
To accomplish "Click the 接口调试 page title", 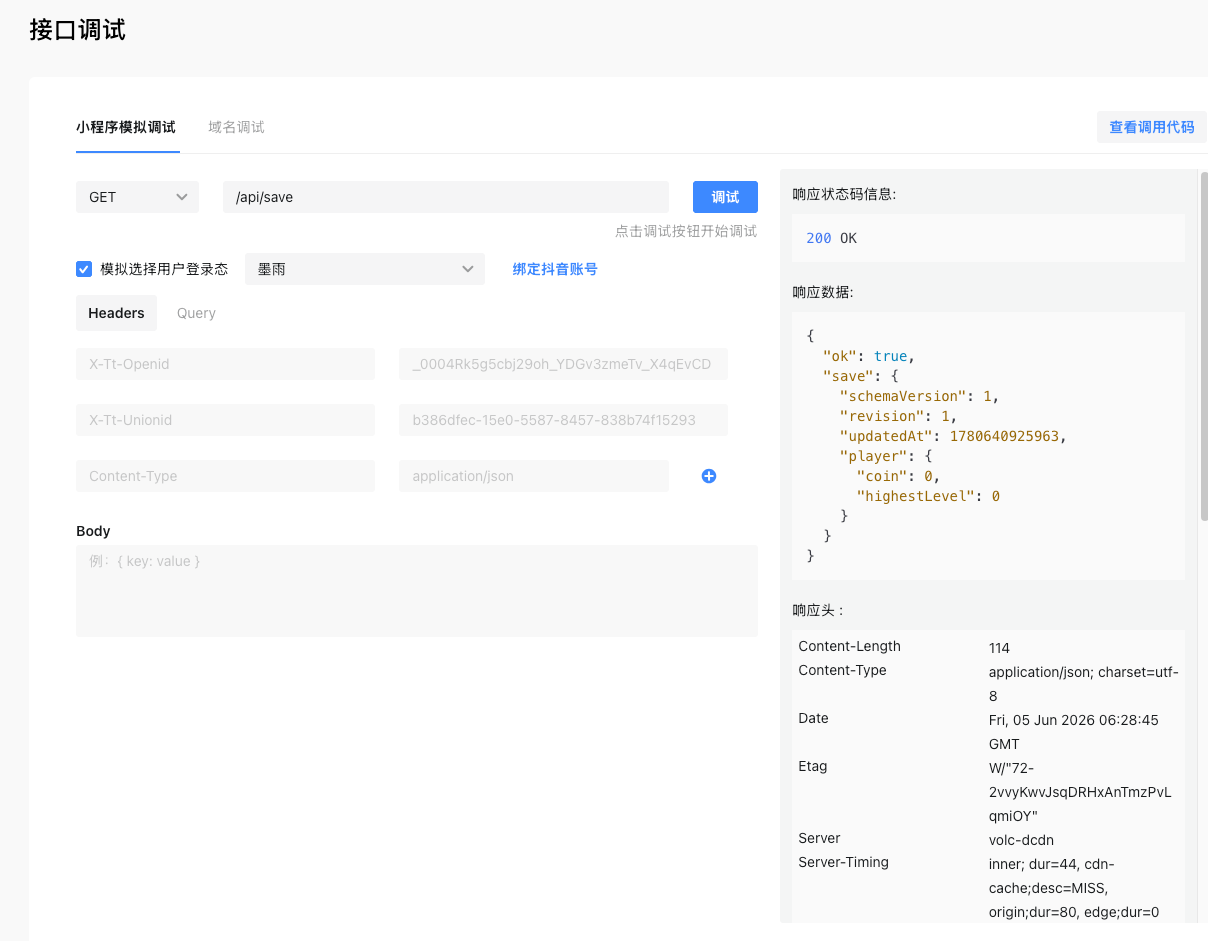I will 78,30.
